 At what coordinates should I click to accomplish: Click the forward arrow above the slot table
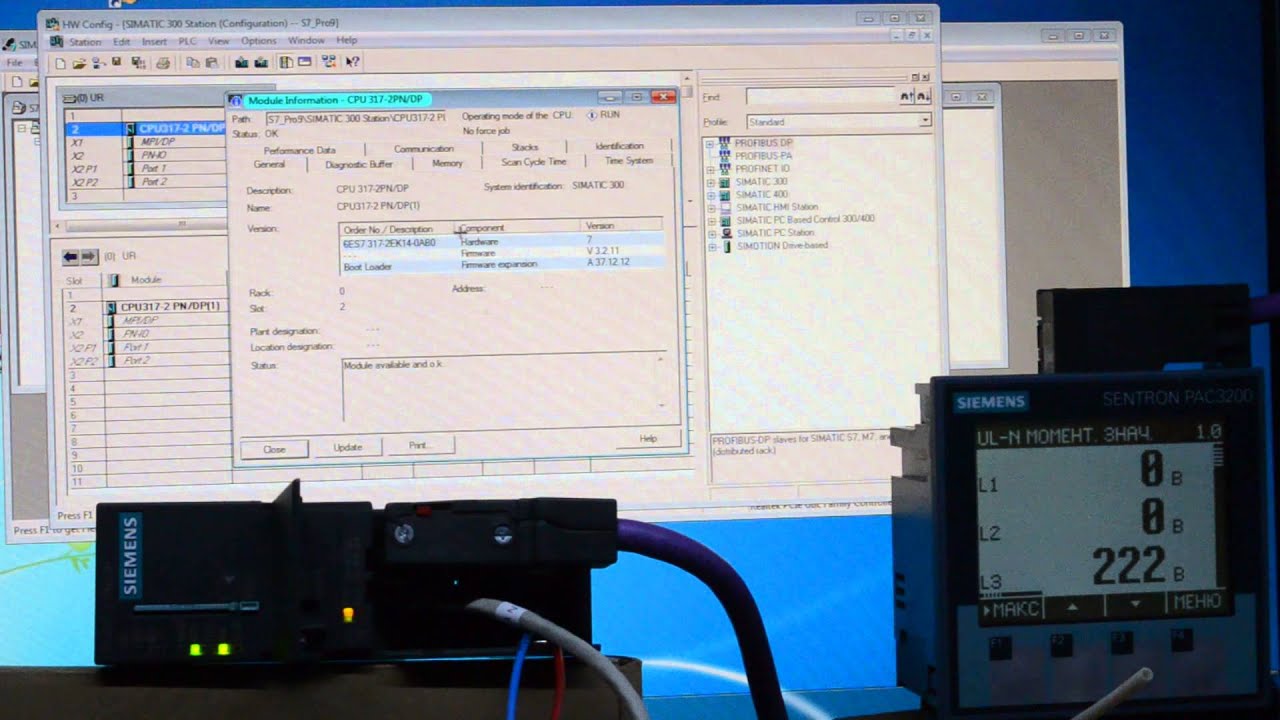(89, 257)
